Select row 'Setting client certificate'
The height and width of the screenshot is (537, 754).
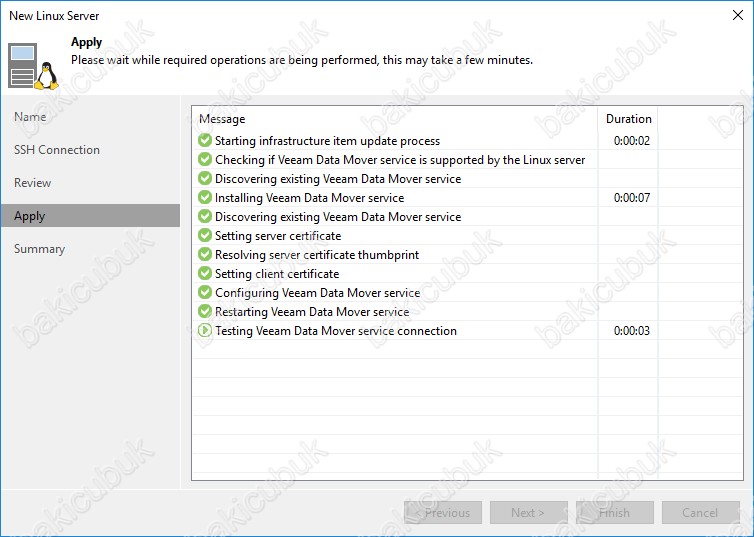tap(467, 273)
